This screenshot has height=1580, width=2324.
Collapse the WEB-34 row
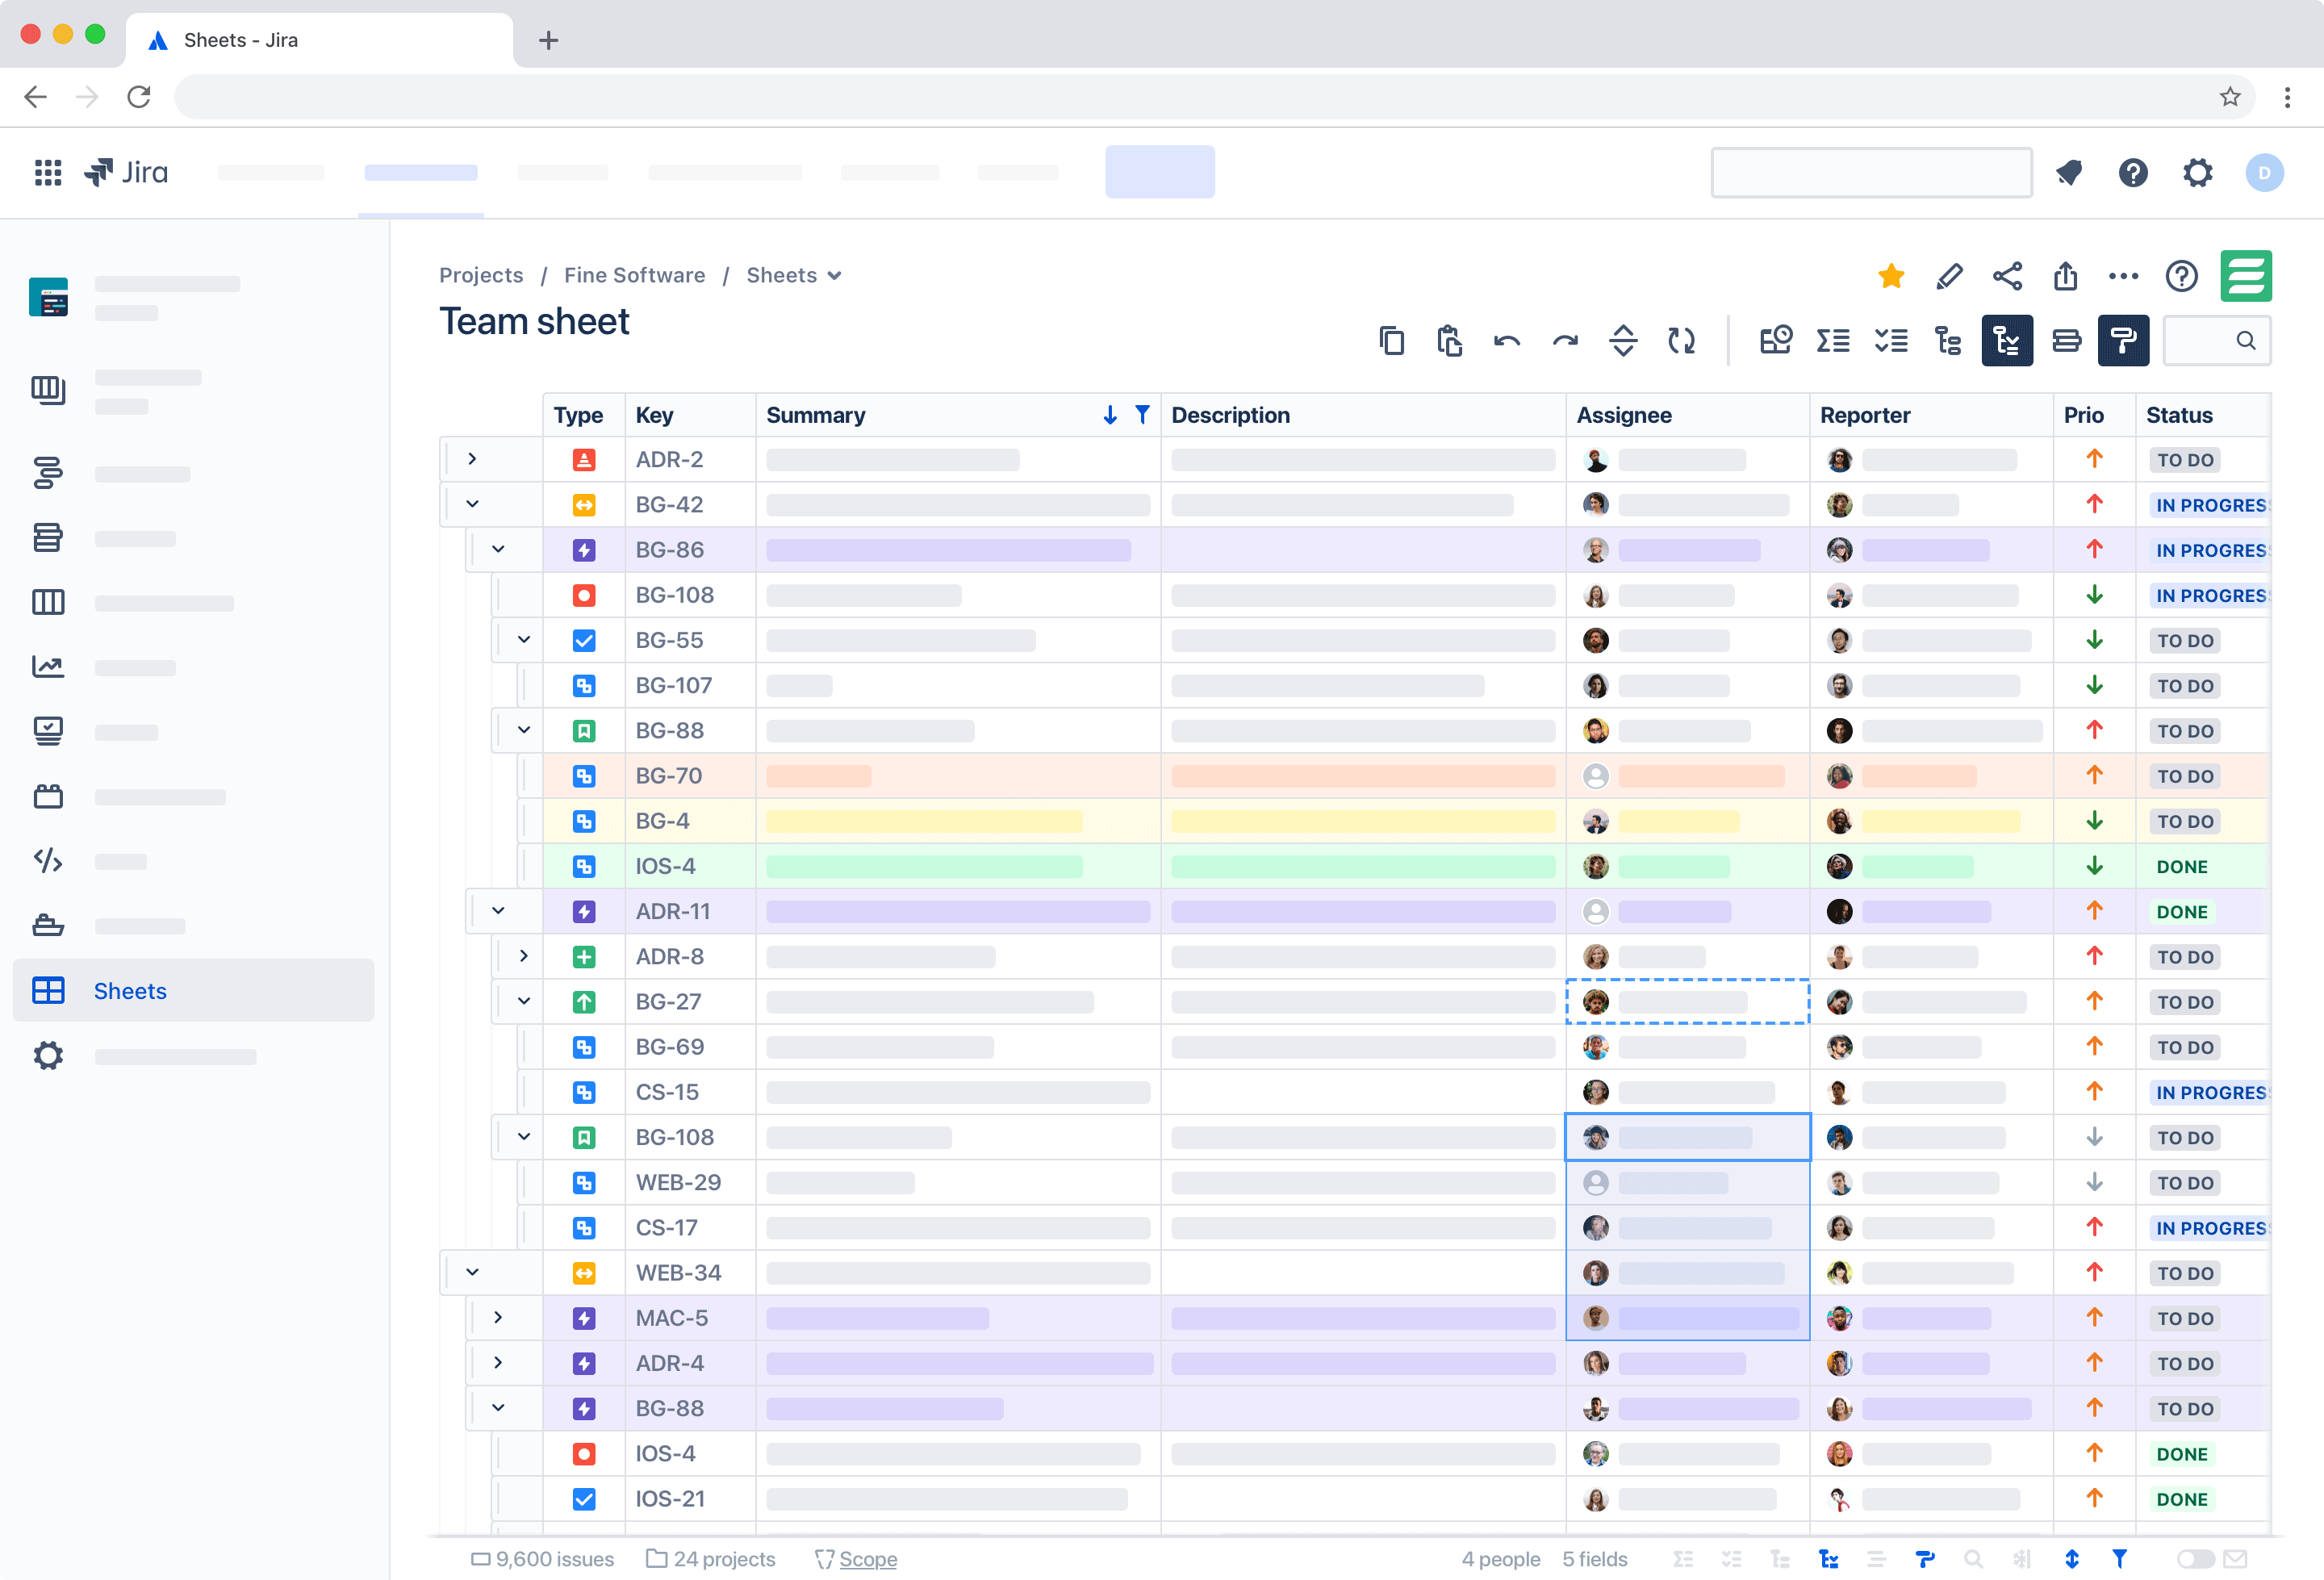pos(472,1272)
